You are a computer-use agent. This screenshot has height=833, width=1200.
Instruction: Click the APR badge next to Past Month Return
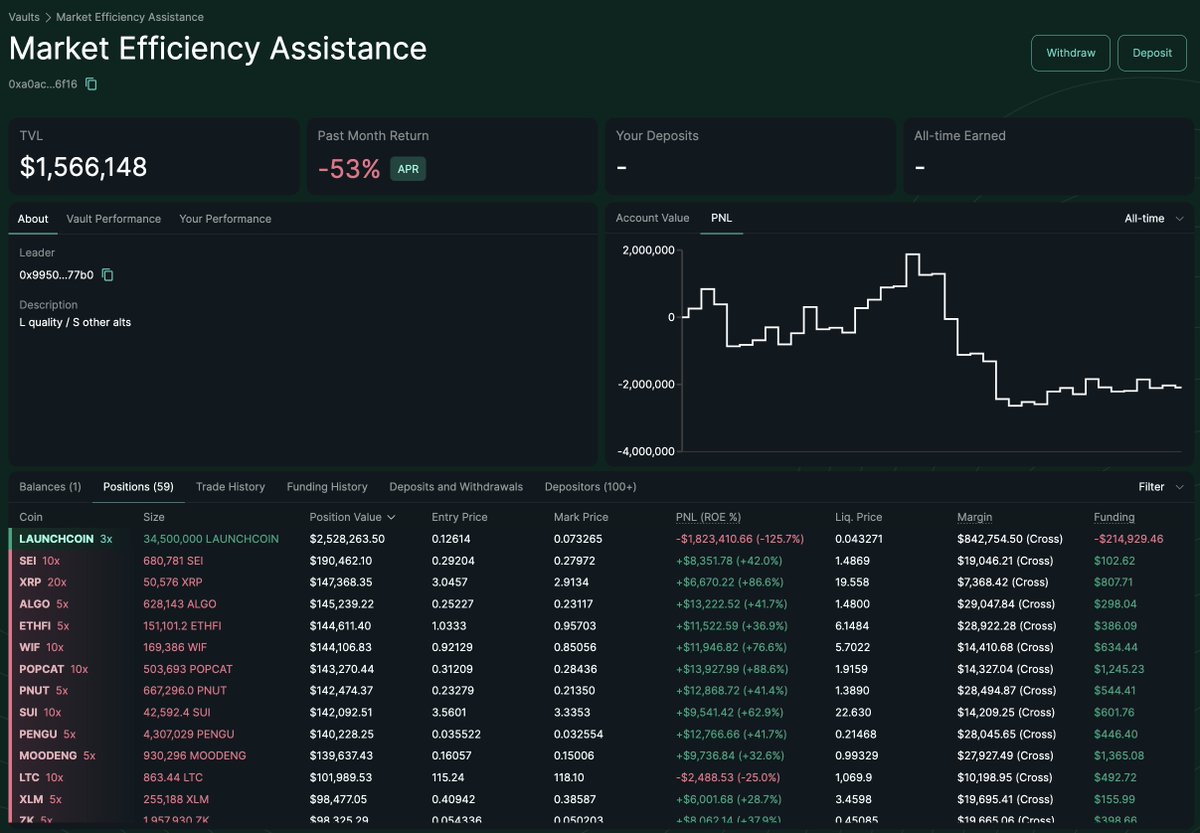[408, 169]
